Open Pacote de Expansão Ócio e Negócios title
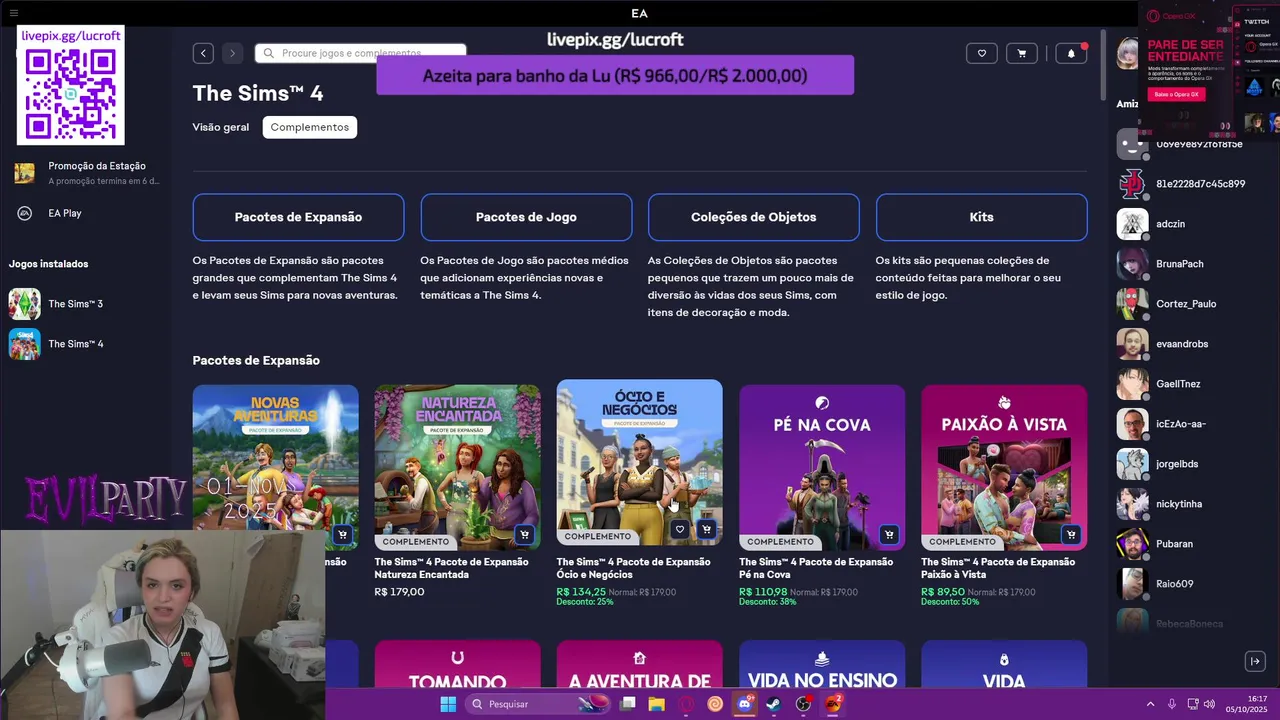Image resolution: width=1280 pixels, height=720 pixels. pyautogui.click(x=633, y=568)
